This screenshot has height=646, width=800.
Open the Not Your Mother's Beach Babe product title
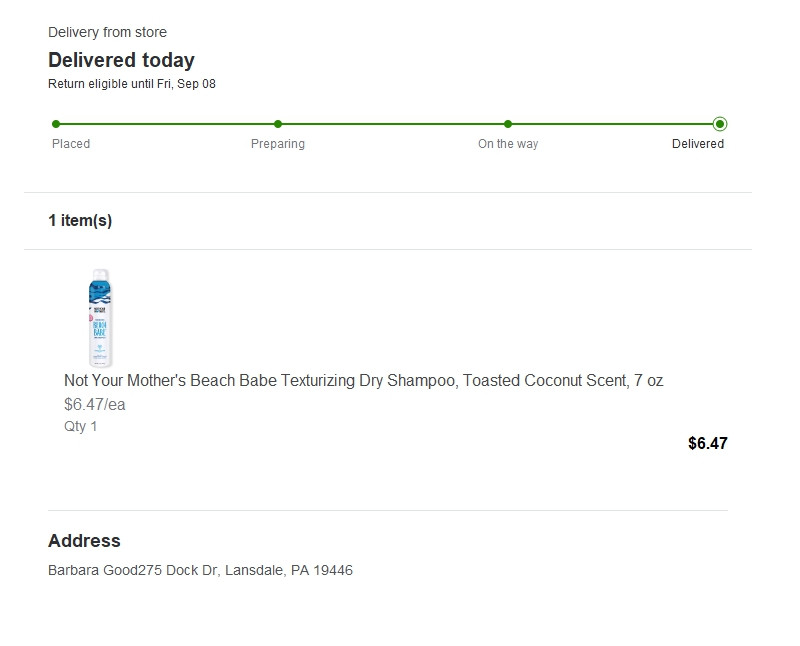coord(363,381)
